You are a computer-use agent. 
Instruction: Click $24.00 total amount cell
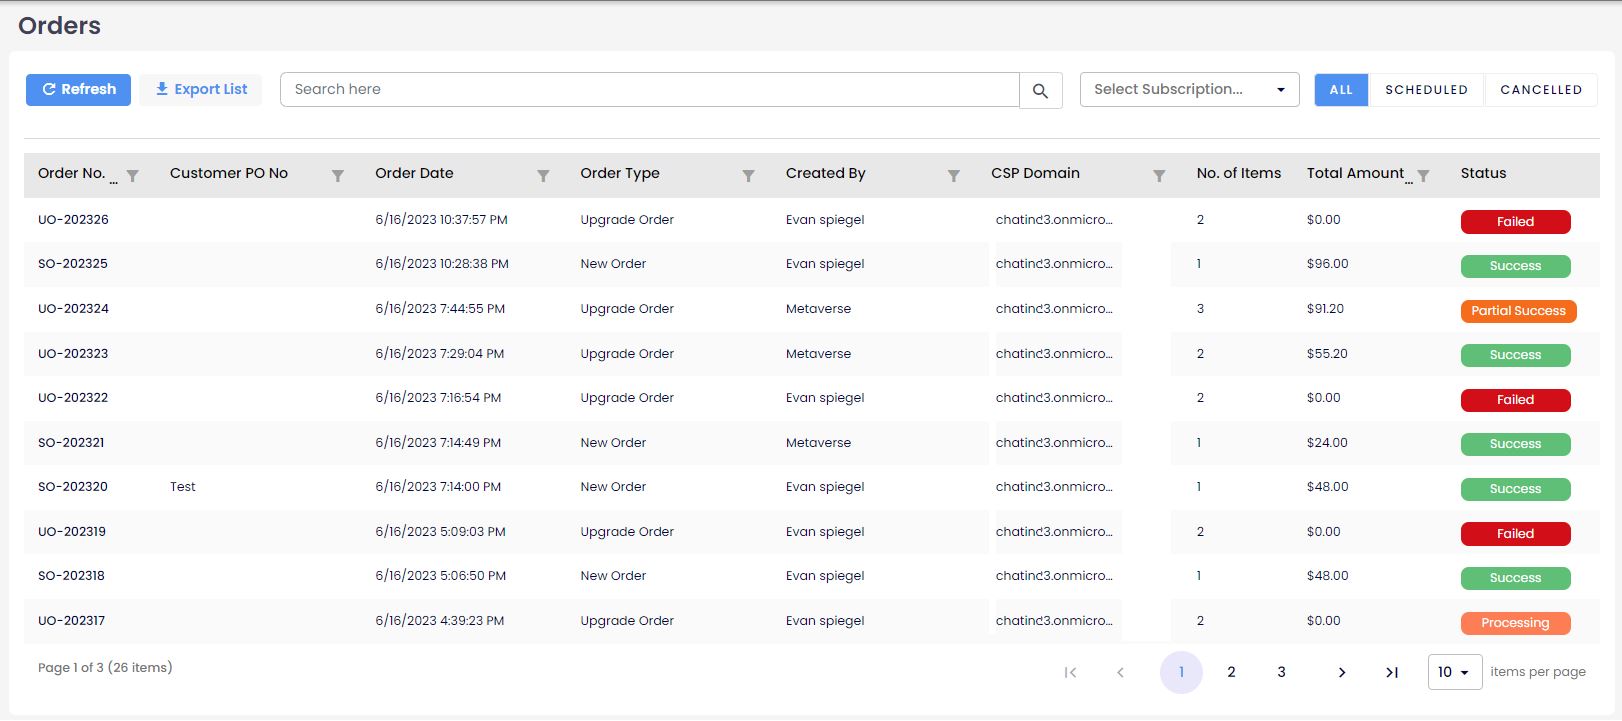[1327, 443]
